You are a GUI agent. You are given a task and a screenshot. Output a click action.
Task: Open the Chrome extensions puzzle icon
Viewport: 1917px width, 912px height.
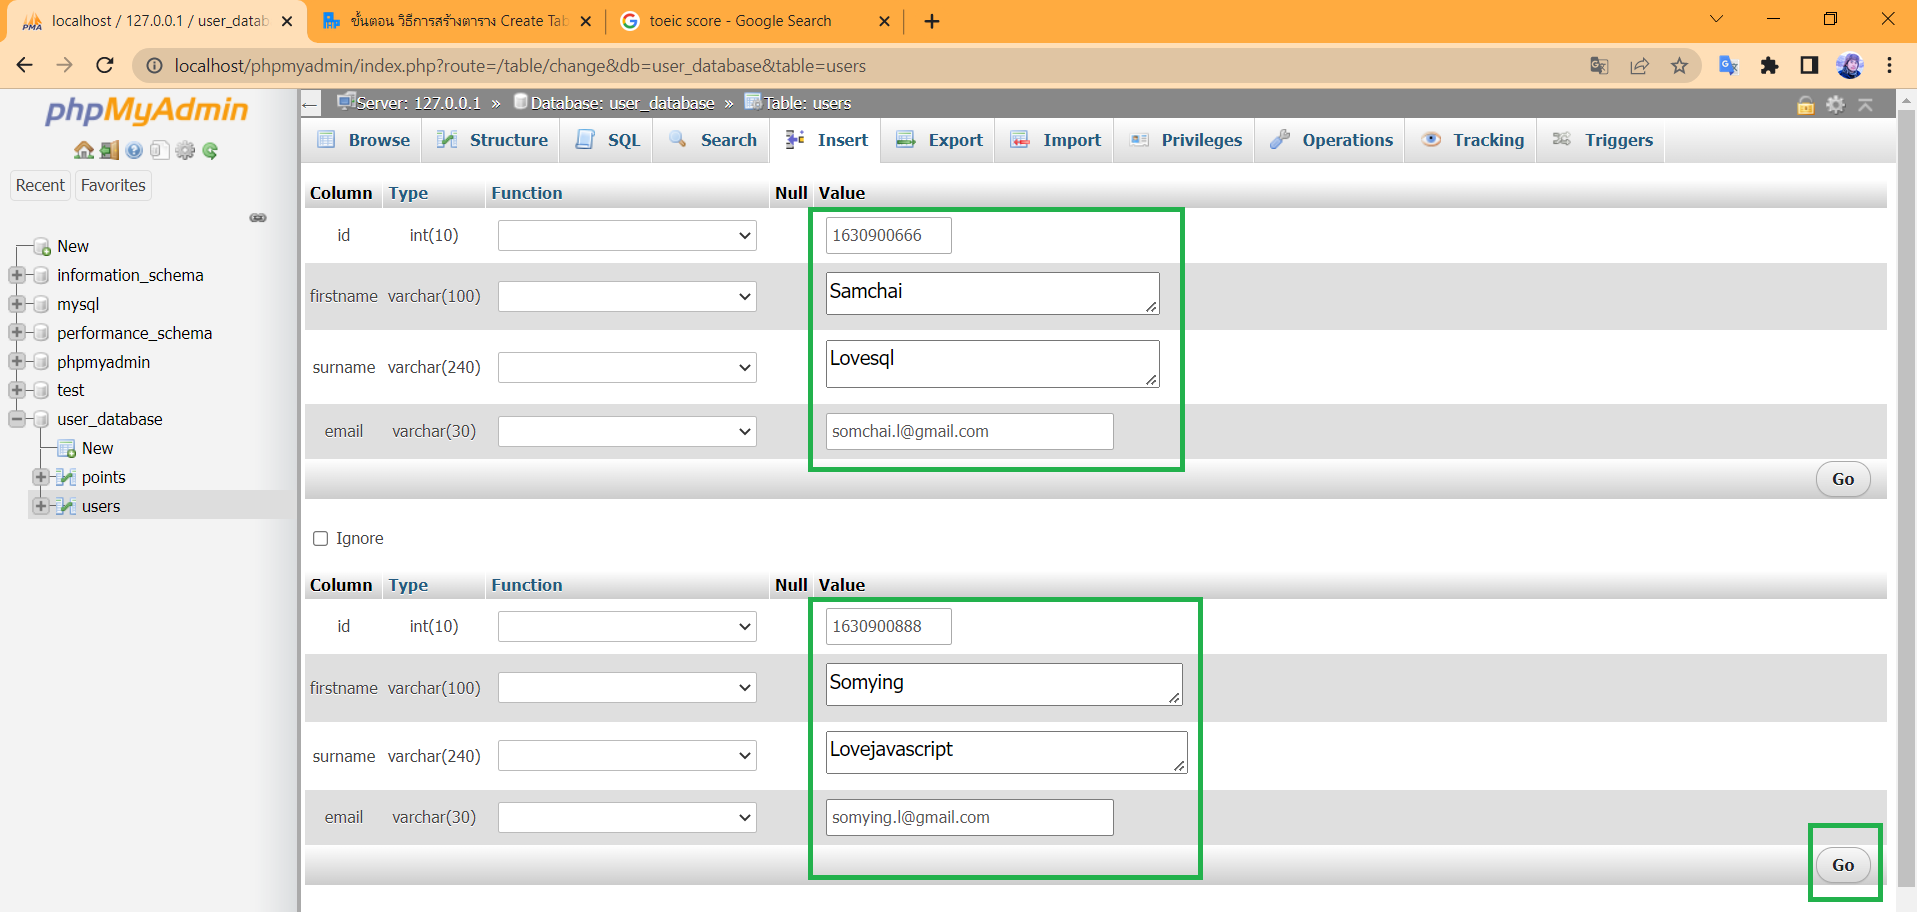coord(1769,66)
